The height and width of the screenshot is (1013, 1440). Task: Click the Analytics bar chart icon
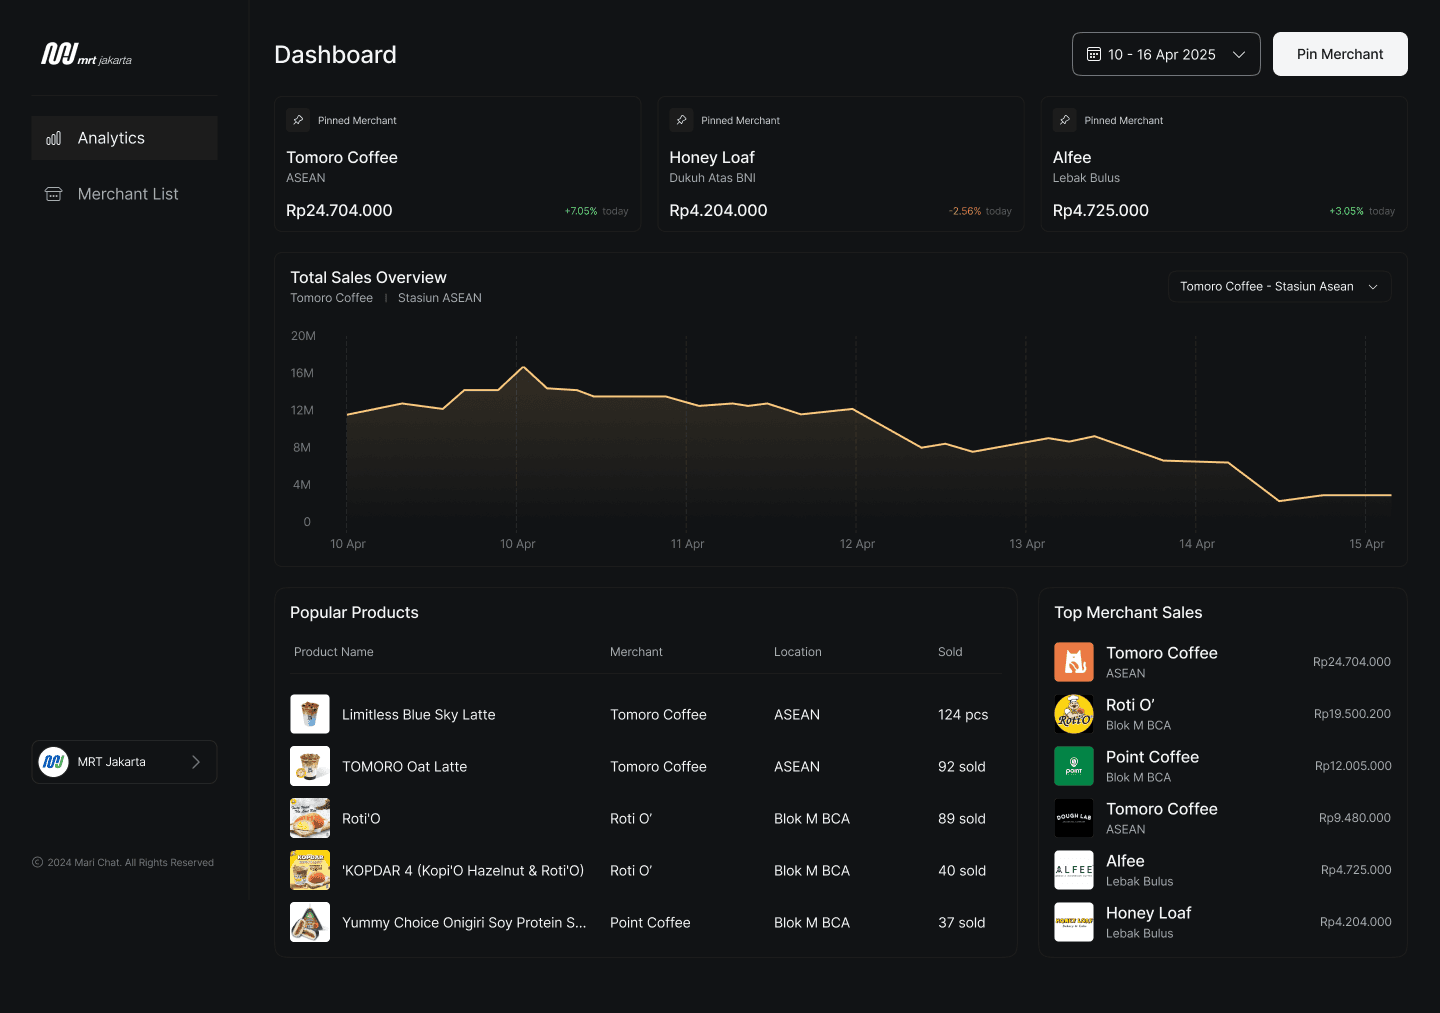tap(54, 138)
